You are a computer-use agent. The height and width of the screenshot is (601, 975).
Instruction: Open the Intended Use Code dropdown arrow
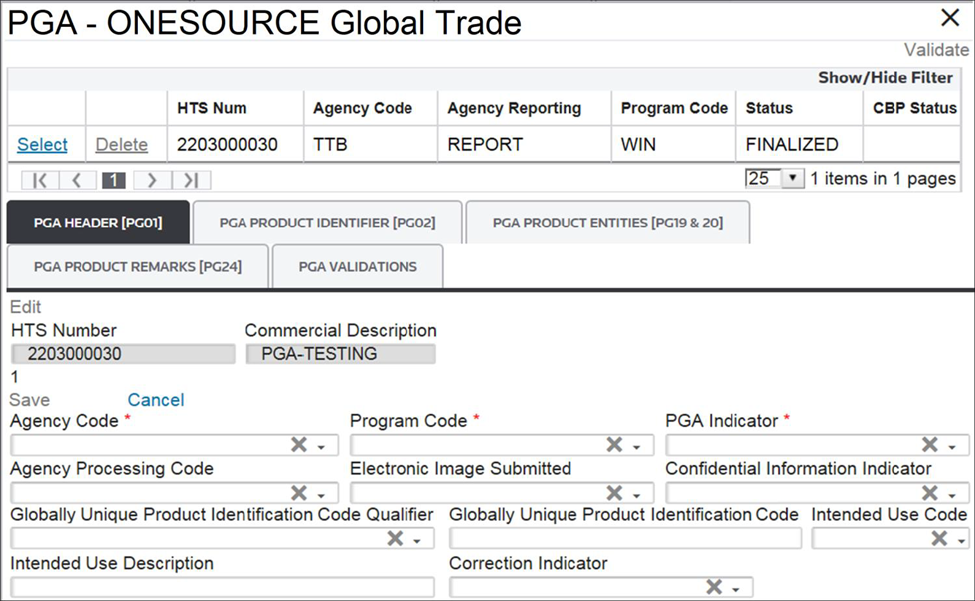959,540
